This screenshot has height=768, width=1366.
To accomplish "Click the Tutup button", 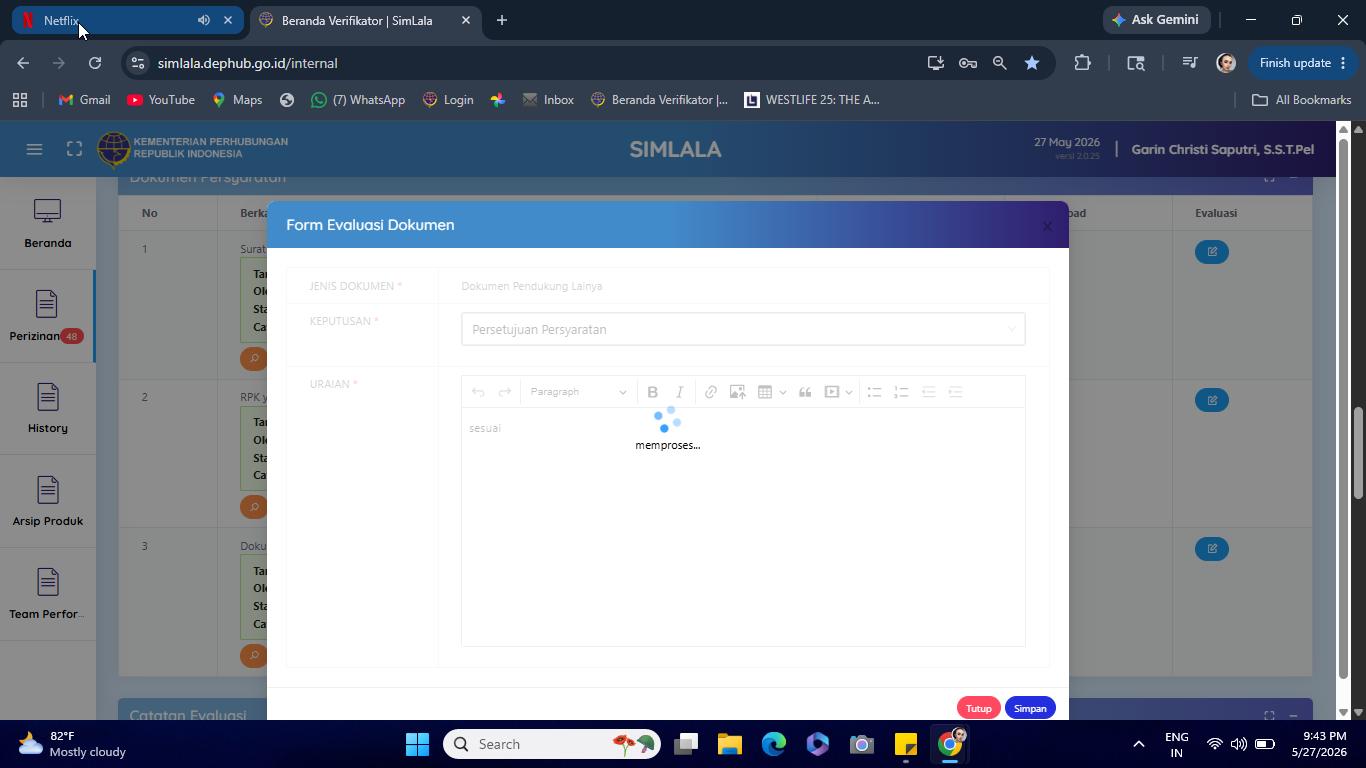I will point(978,708).
